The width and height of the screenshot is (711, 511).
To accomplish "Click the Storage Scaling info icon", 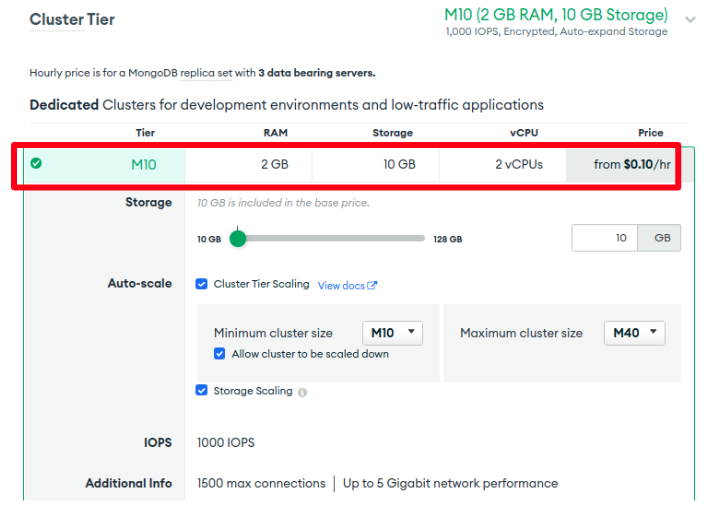I will 302,392.
